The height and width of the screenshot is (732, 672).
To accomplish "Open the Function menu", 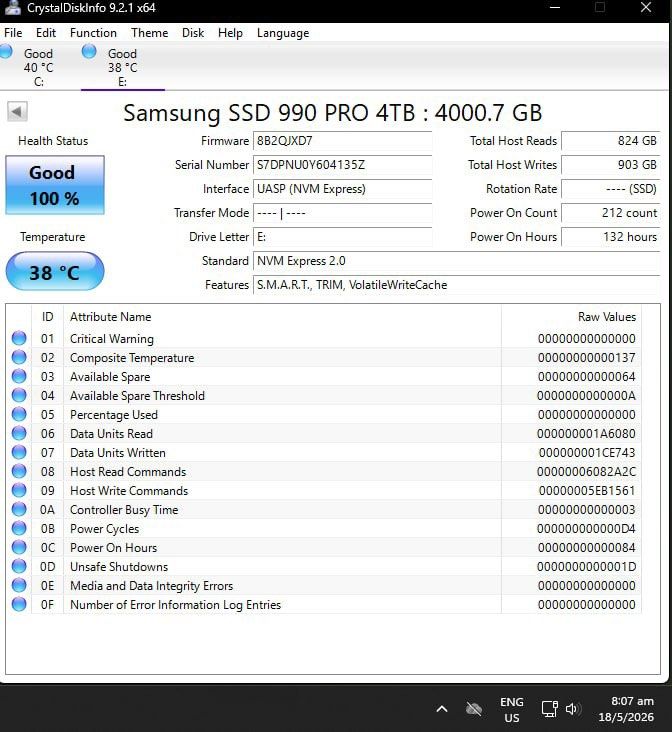I will (93, 33).
